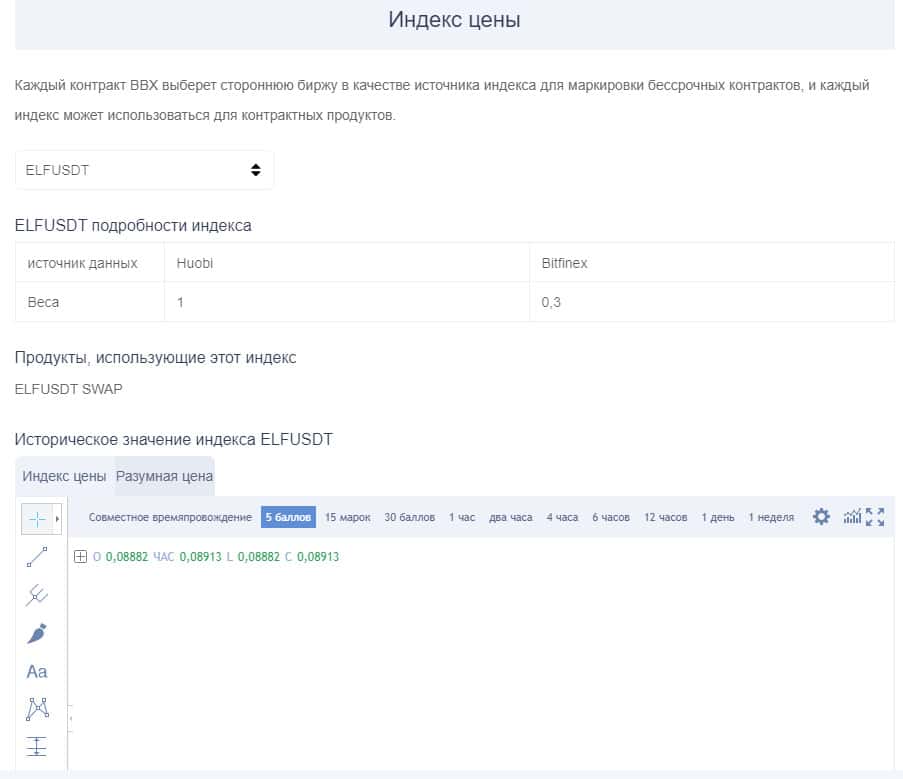
Task: Expand the OHLC legend plus icon
Action: click(81, 556)
